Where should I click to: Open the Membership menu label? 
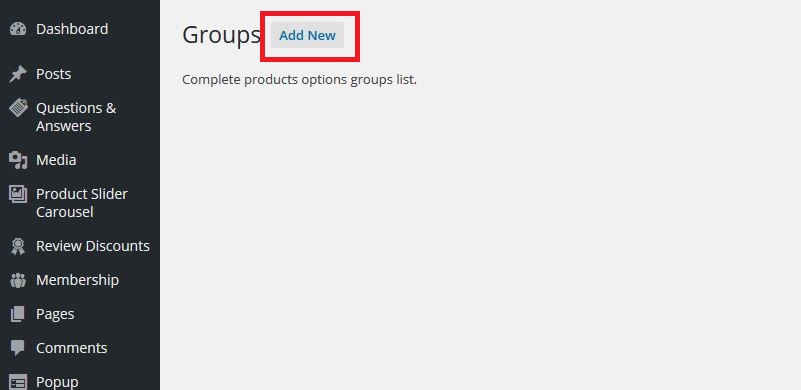(78, 280)
